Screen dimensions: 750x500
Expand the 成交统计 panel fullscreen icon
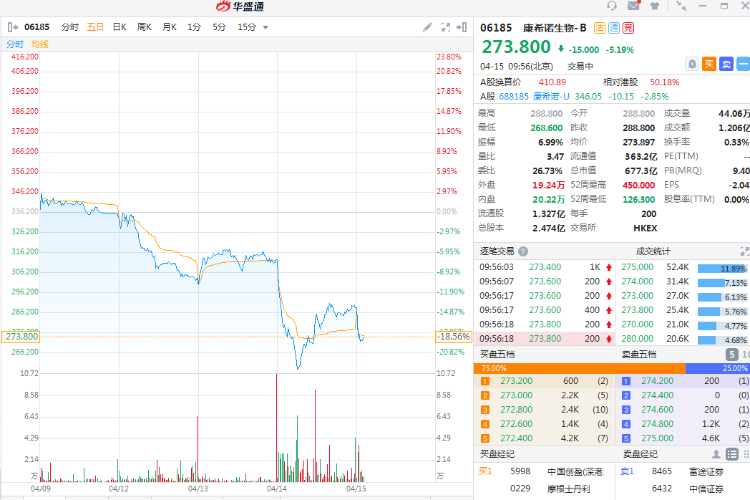(744, 251)
